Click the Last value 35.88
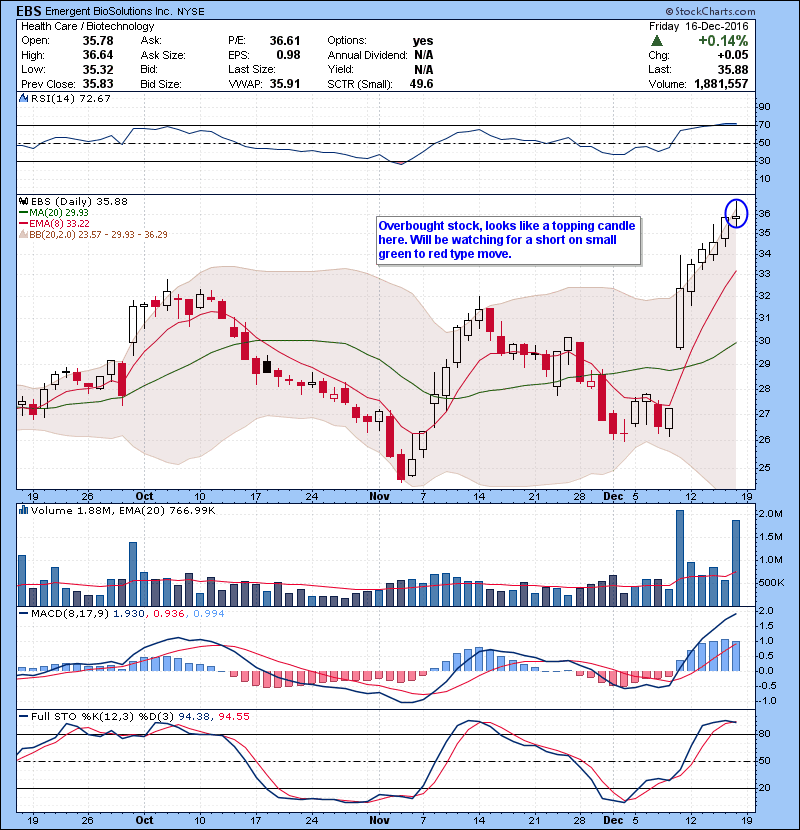This screenshot has width=800, height=830. (733, 69)
